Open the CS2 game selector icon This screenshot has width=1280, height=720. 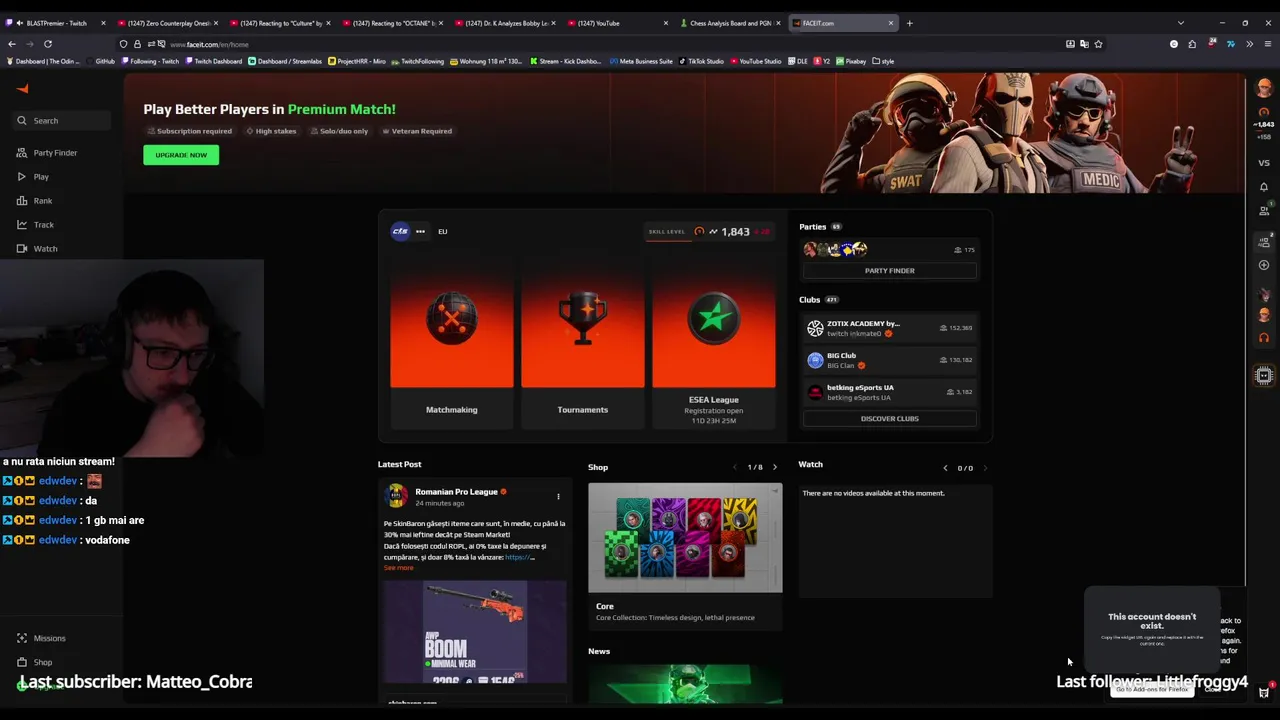tap(400, 231)
